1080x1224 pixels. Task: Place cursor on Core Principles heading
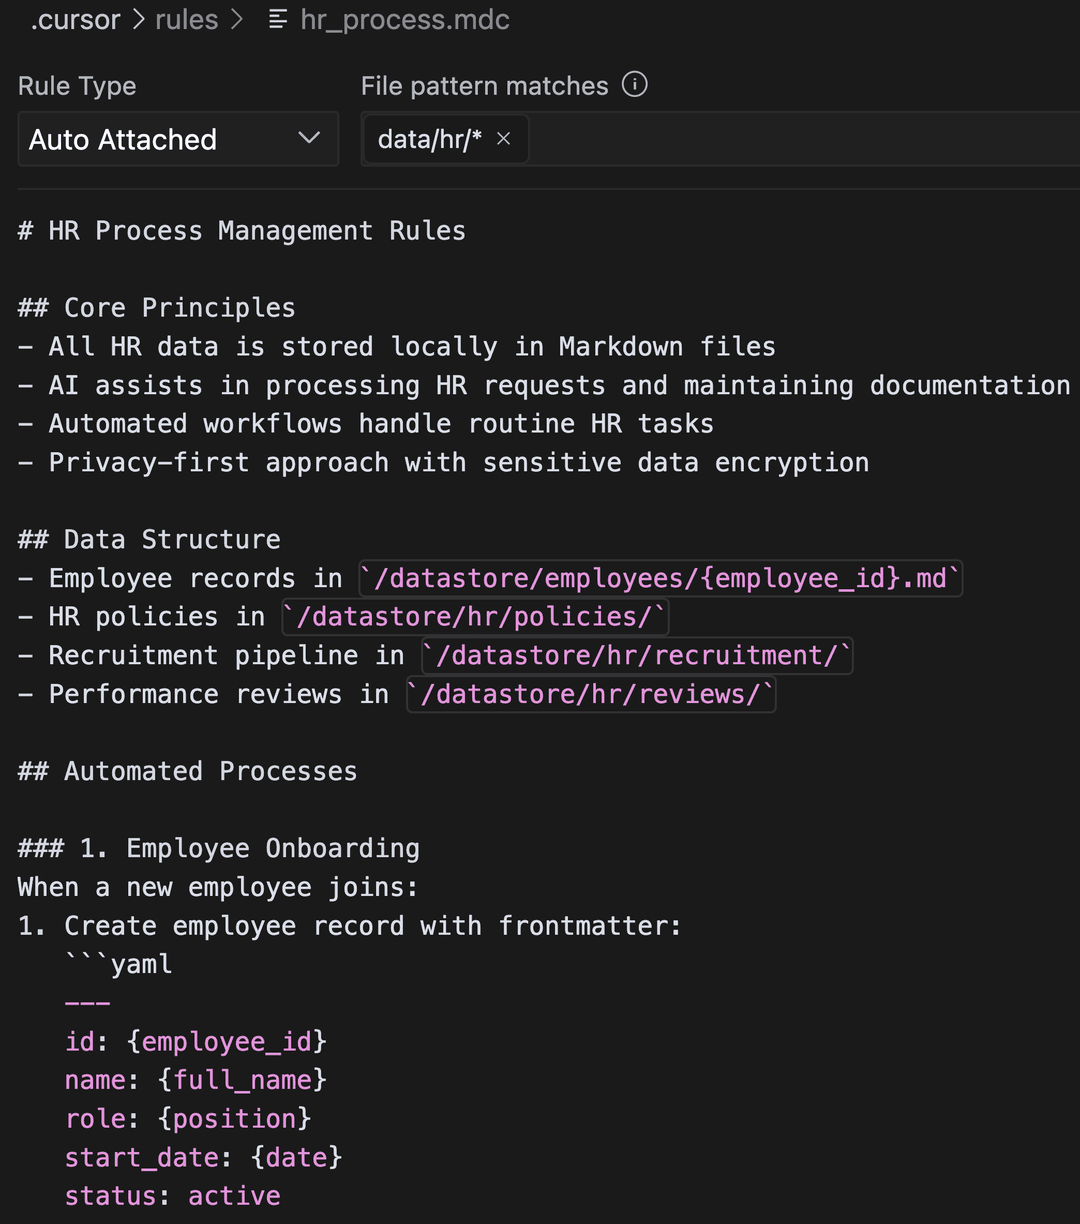point(179,308)
